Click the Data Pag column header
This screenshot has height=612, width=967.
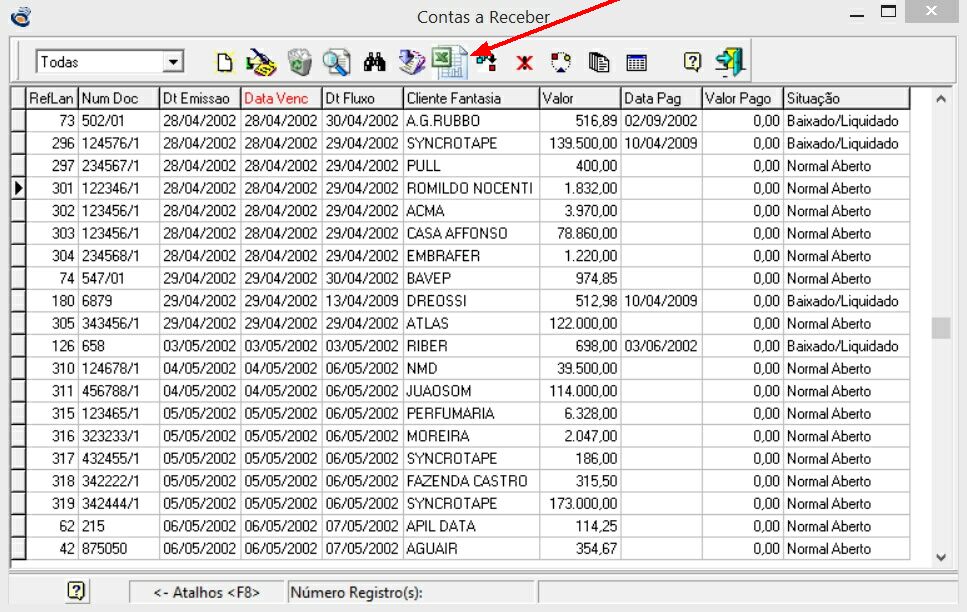[x=661, y=98]
